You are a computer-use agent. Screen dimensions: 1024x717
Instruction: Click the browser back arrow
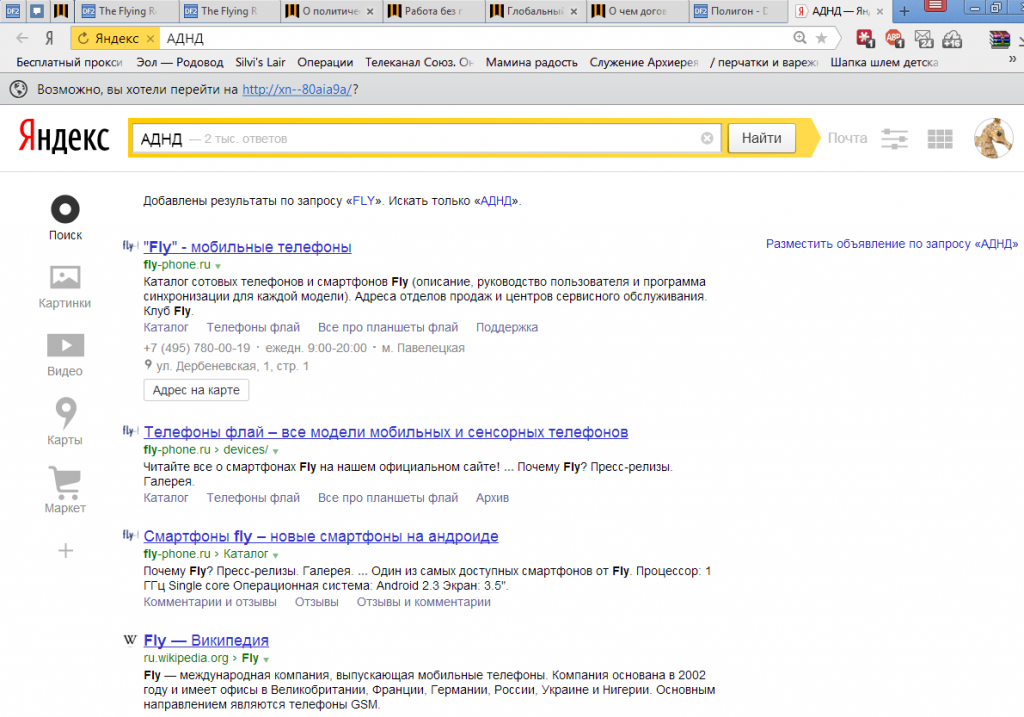click(22, 39)
